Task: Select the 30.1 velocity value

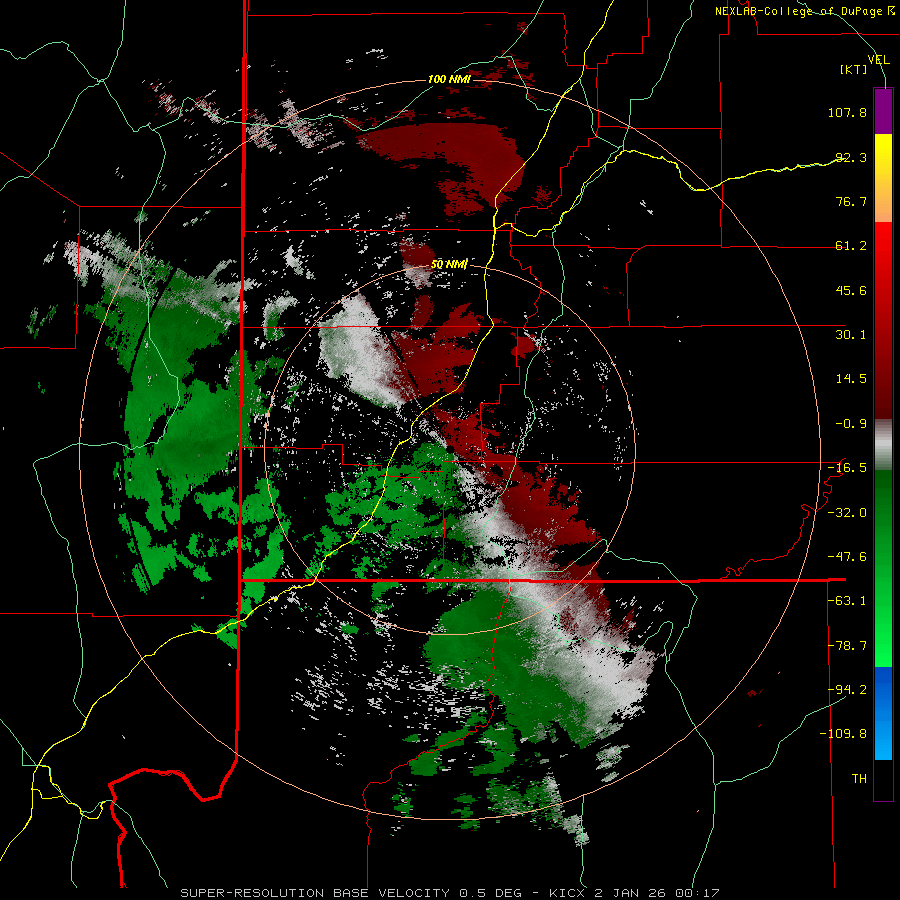Action: (851, 335)
